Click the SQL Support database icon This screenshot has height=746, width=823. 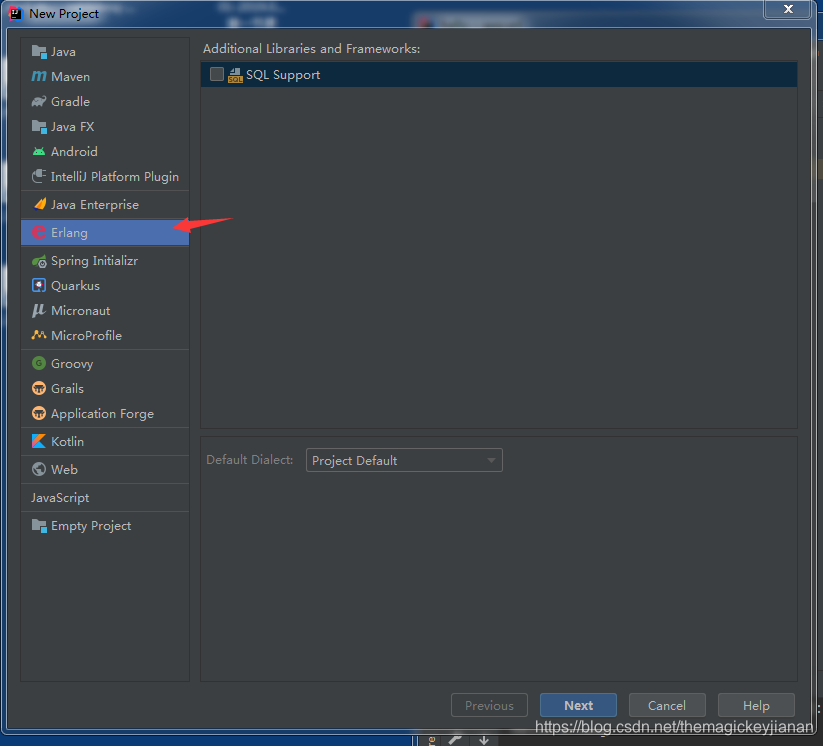(235, 75)
